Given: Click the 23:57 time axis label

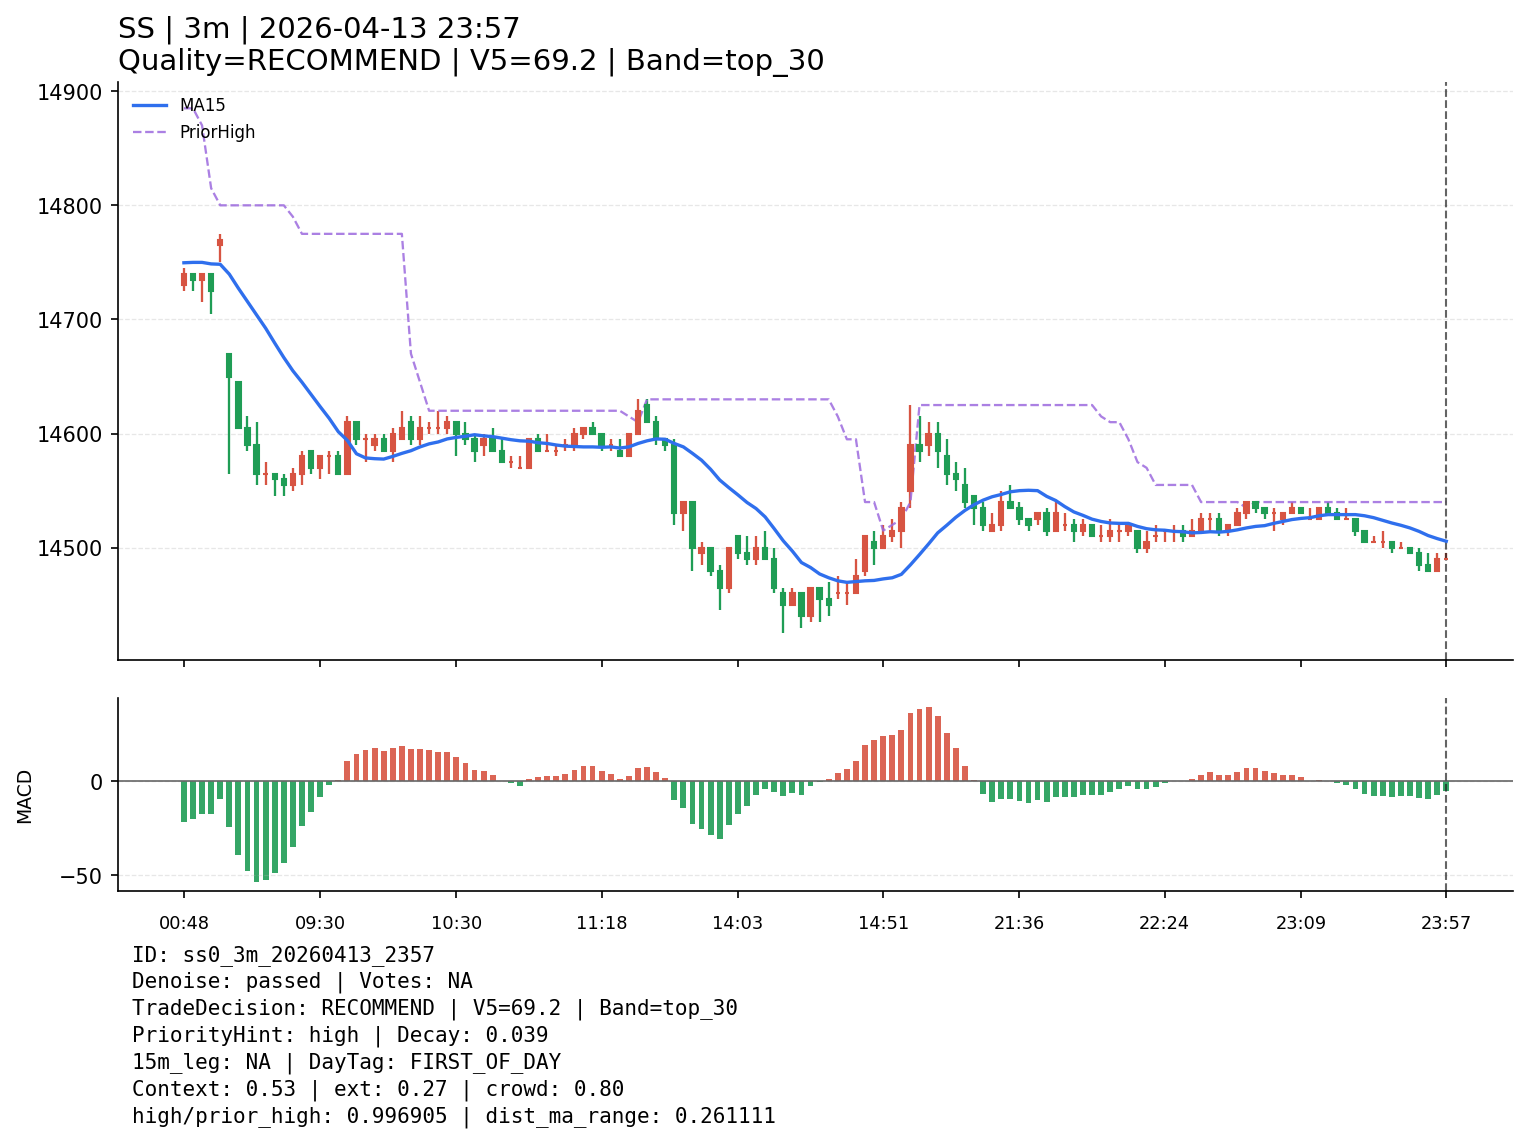Looking at the screenshot, I should coord(1445,923).
